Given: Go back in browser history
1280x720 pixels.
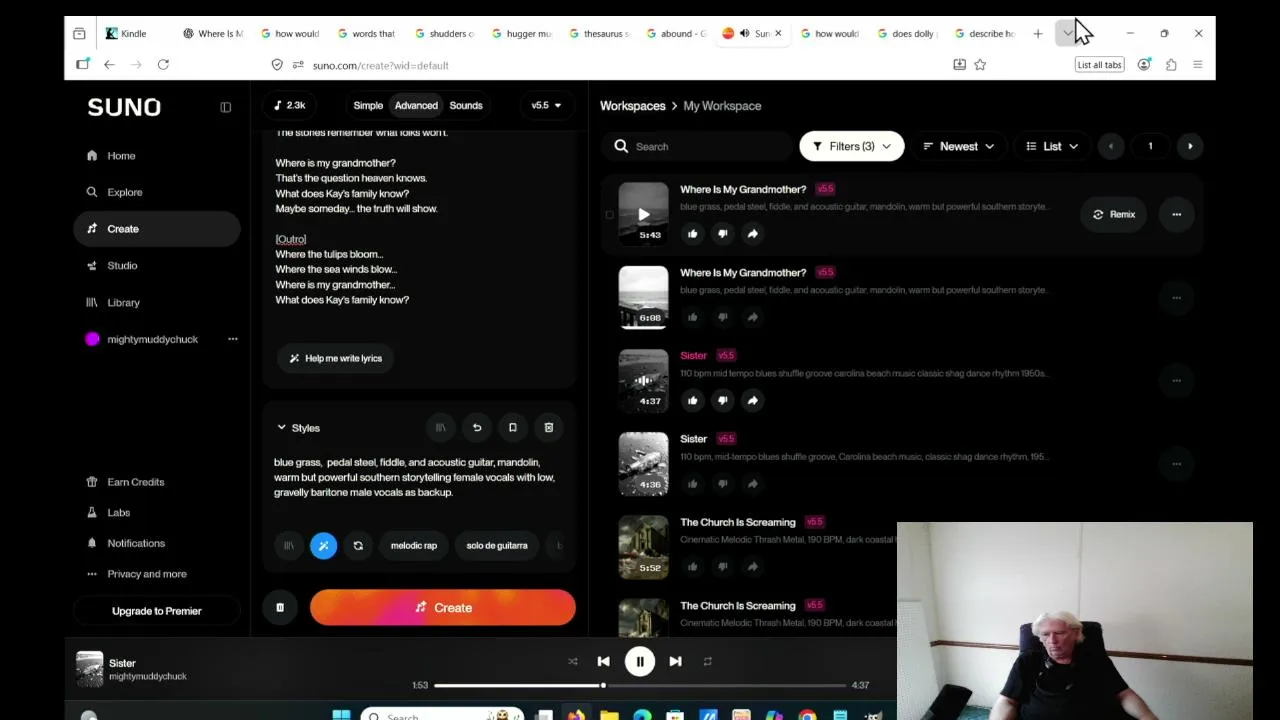Looking at the screenshot, I should [109, 65].
